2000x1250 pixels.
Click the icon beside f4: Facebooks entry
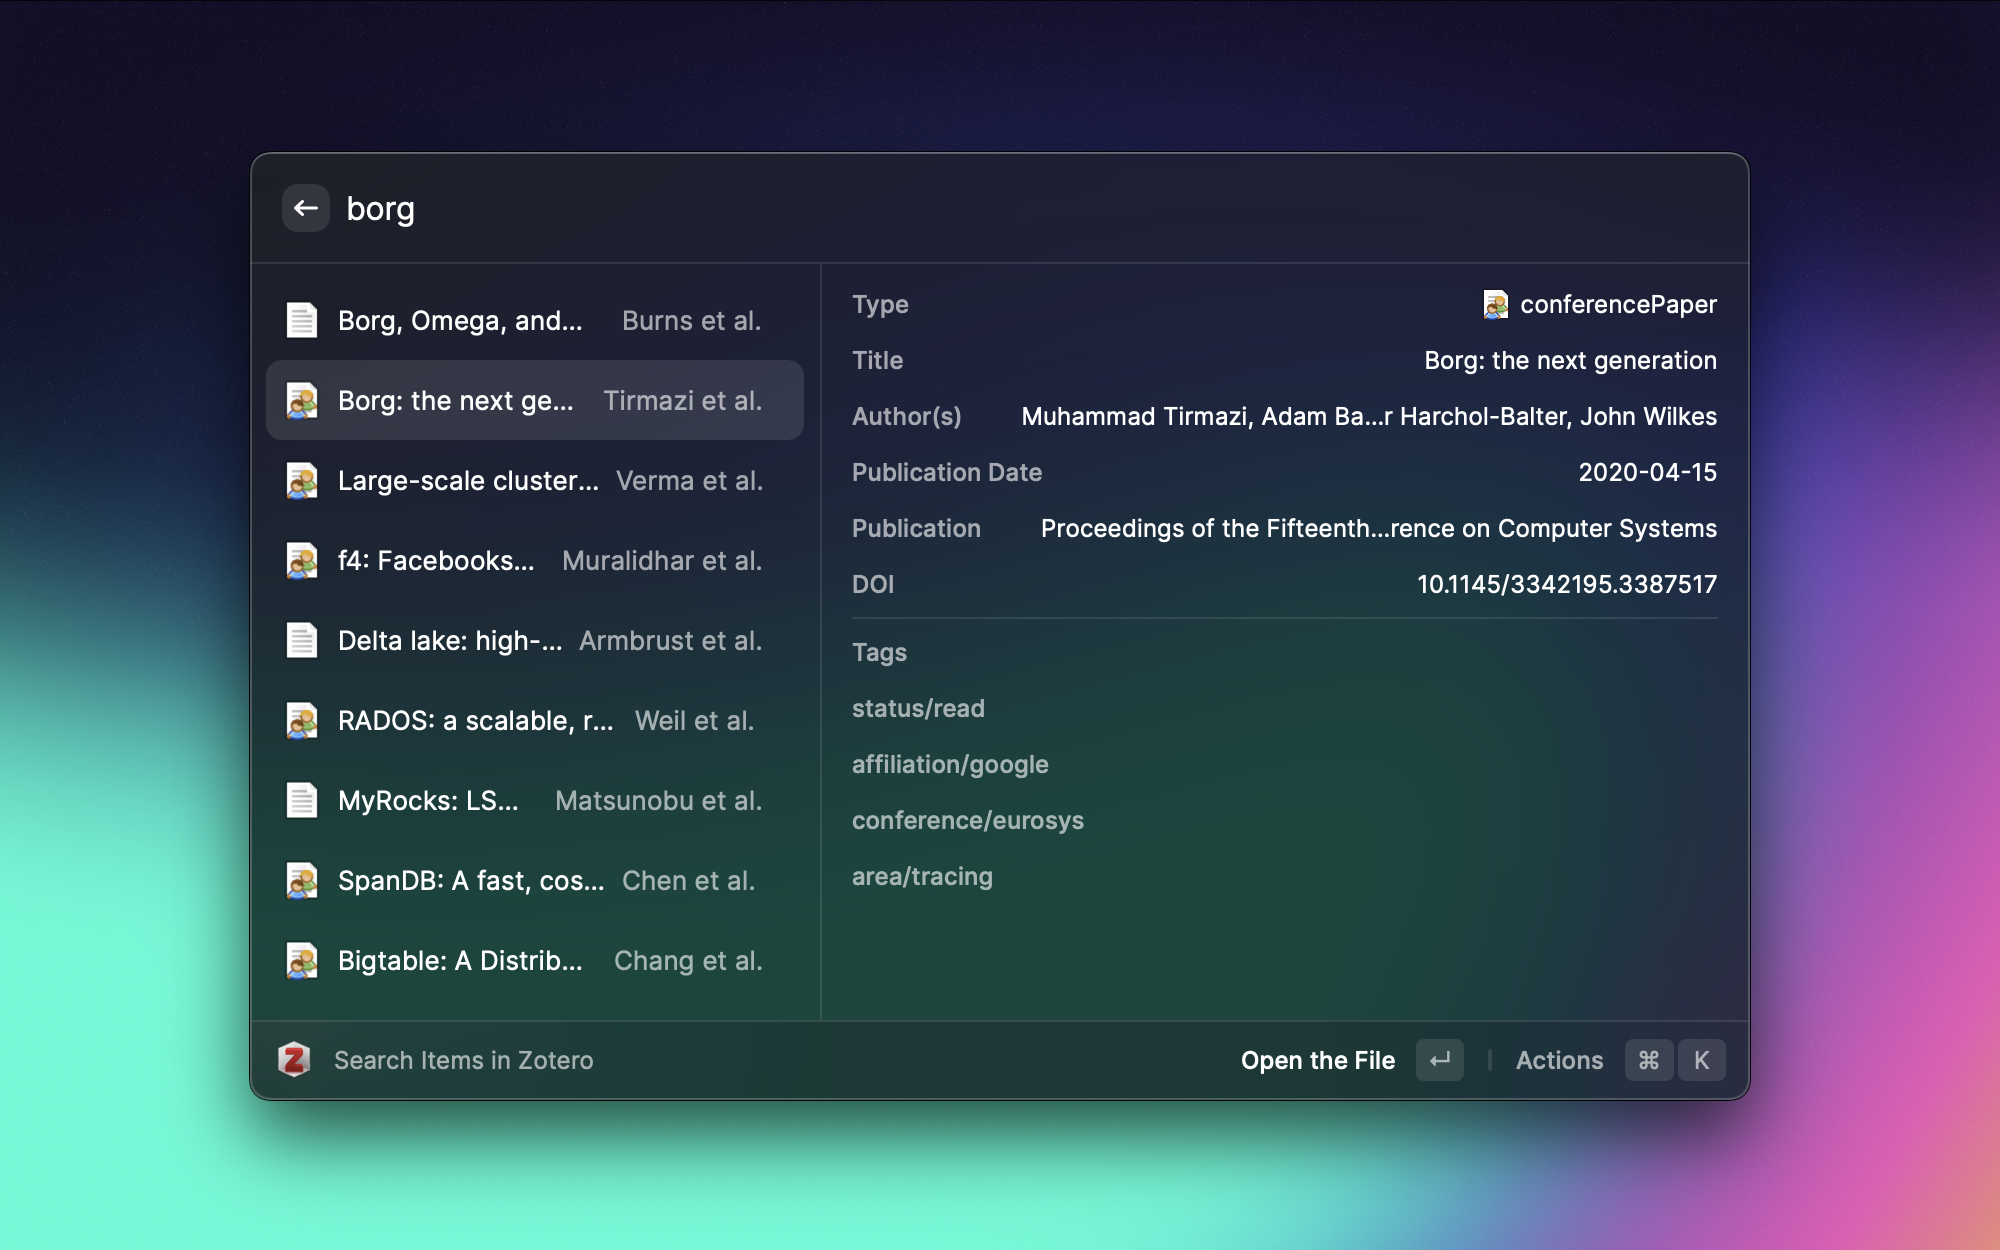pos(301,561)
